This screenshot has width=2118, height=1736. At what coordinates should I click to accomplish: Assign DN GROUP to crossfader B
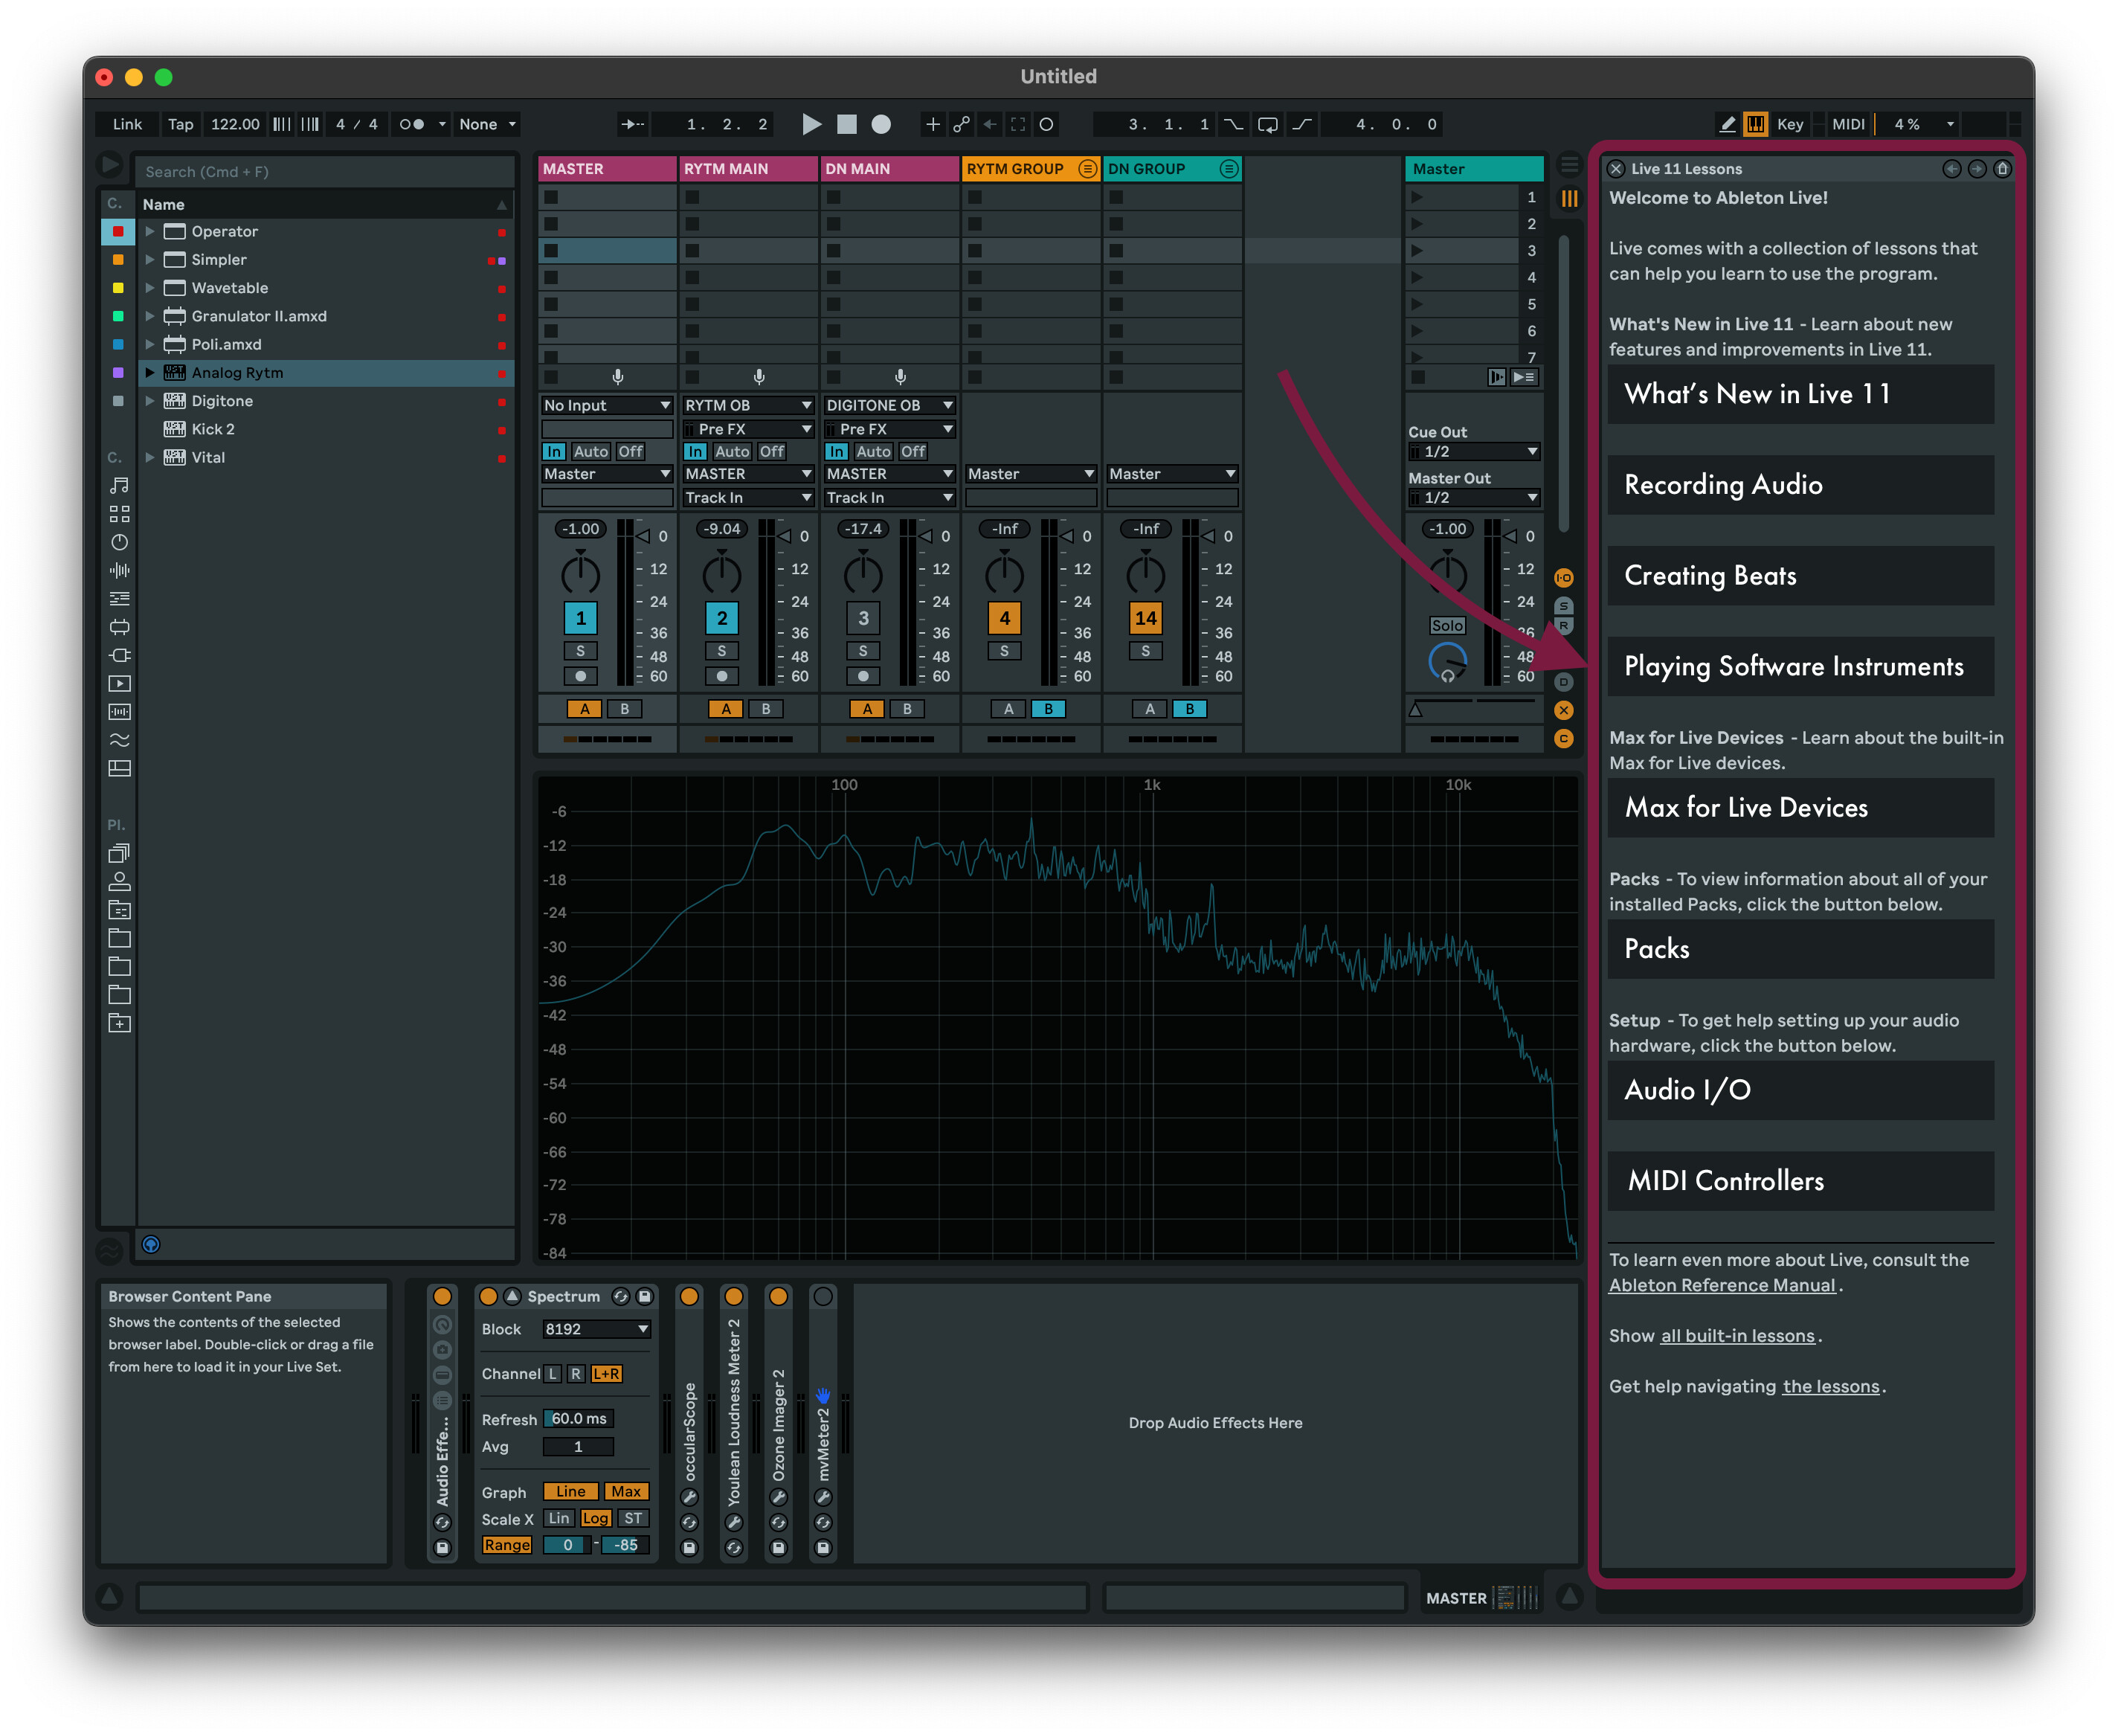pyautogui.click(x=1189, y=709)
